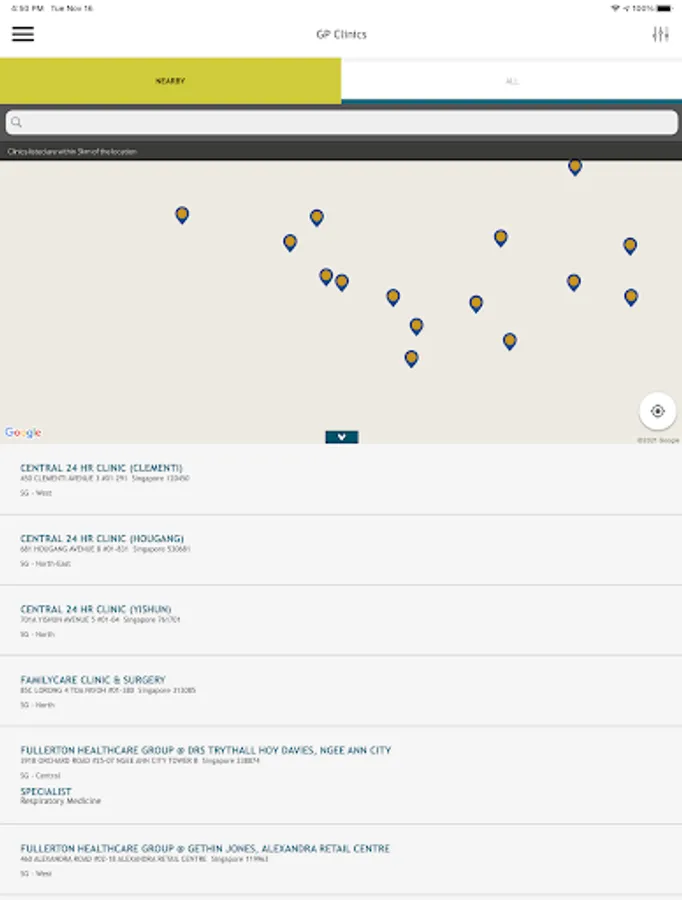Select the topmost map pin

[x=575, y=167]
